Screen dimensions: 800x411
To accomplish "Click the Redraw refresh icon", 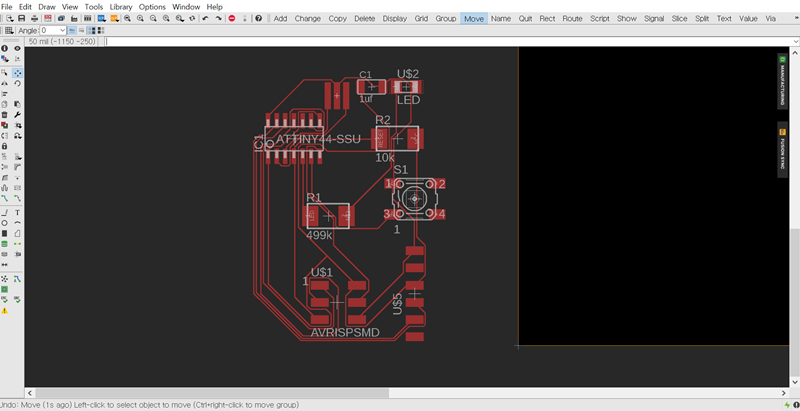I will point(192,18).
